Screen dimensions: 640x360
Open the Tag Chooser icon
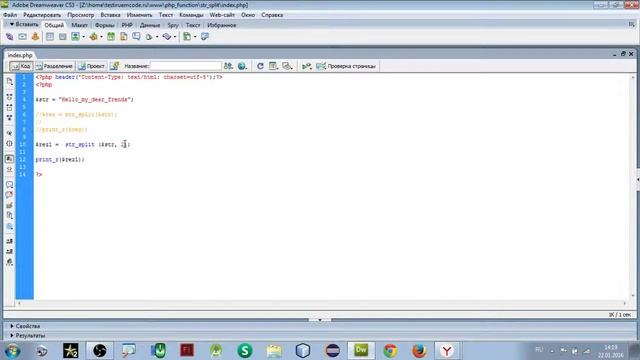click(205, 37)
